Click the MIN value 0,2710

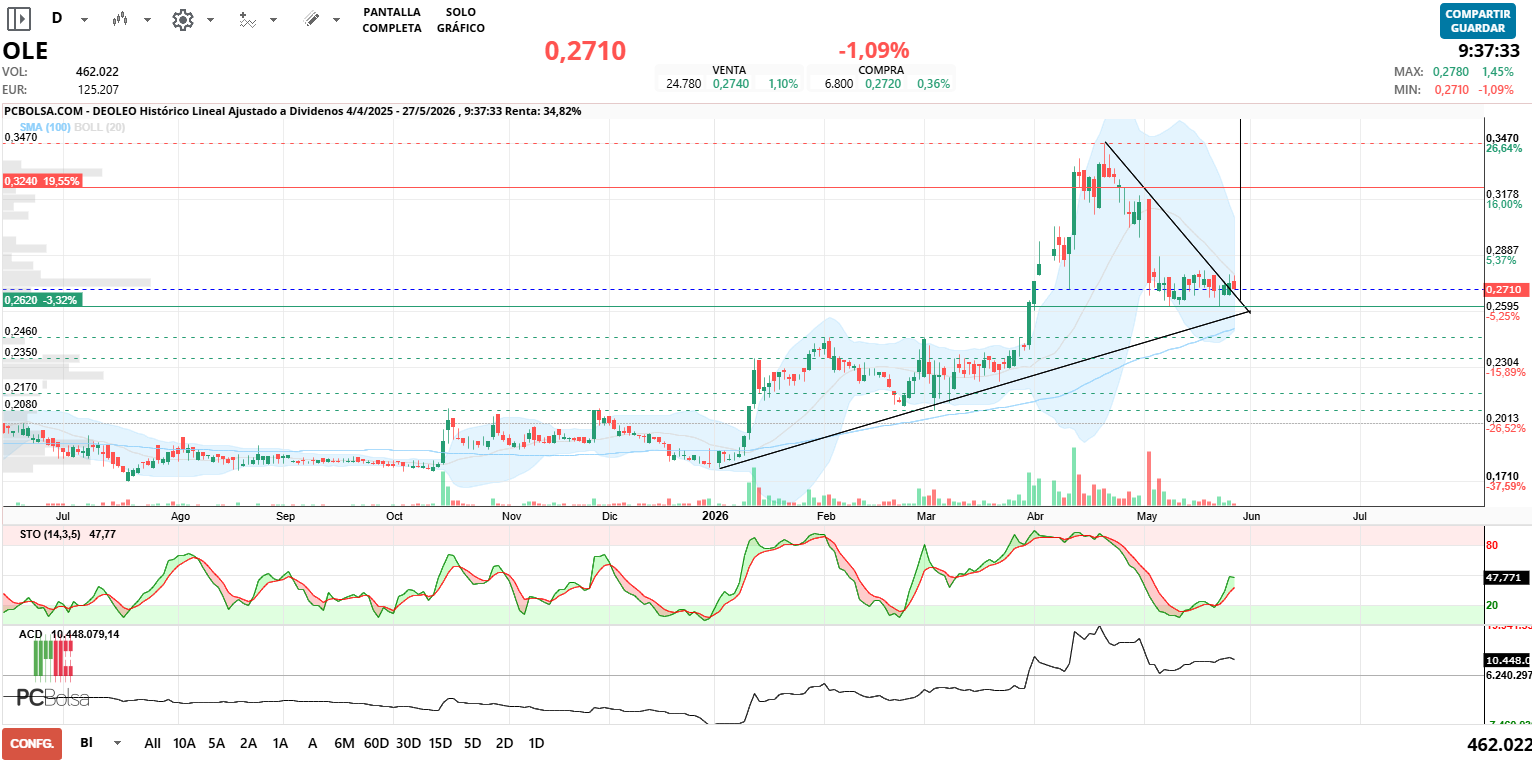pyautogui.click(x=1451, y=90)
